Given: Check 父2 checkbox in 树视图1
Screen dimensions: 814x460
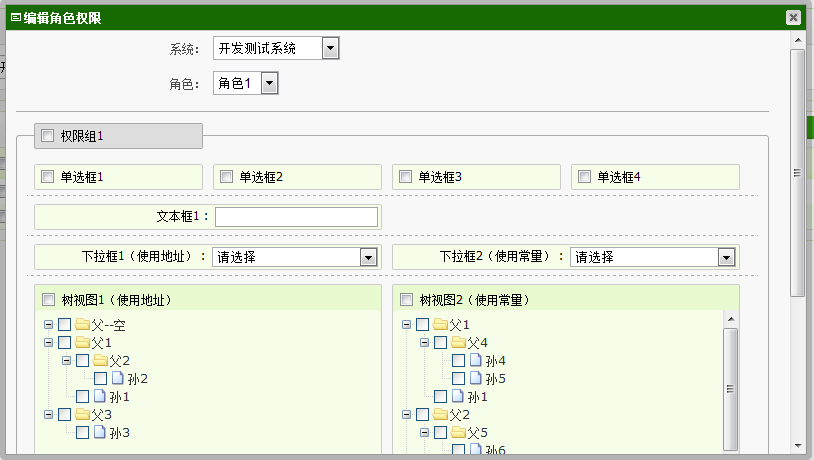Looking at the screenshot, I should pos(83,360).
